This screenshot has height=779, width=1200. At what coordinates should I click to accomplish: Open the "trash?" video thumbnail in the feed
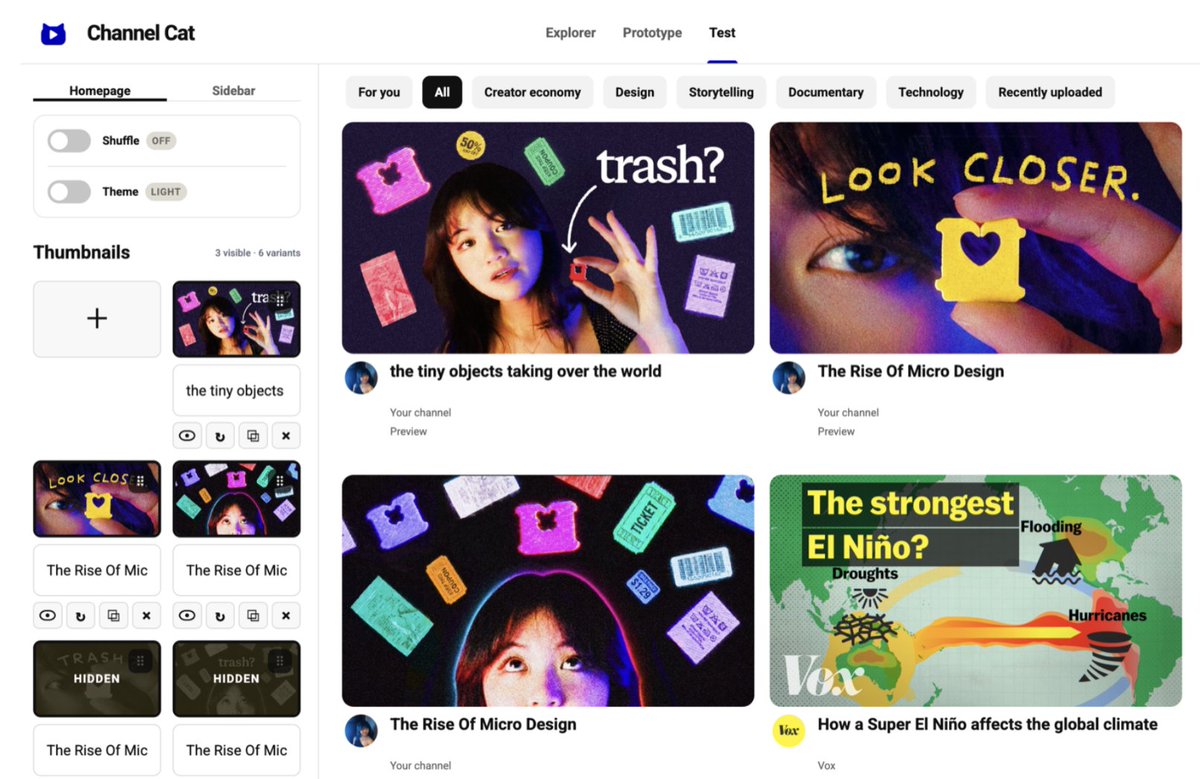[x=548, y=238]
